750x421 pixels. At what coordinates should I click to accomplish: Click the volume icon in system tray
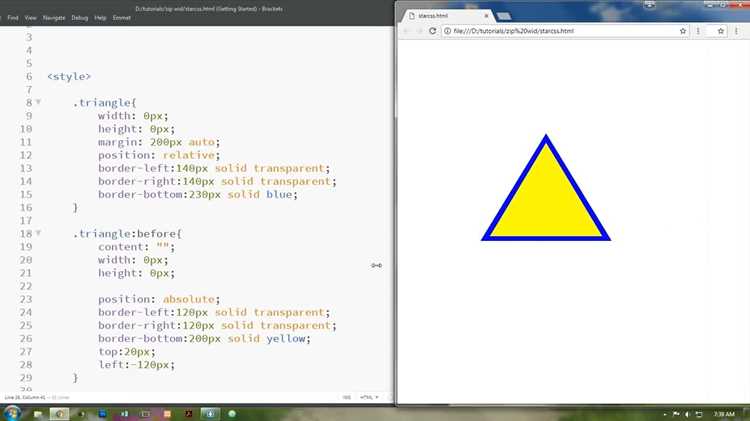tap(687, 414)
